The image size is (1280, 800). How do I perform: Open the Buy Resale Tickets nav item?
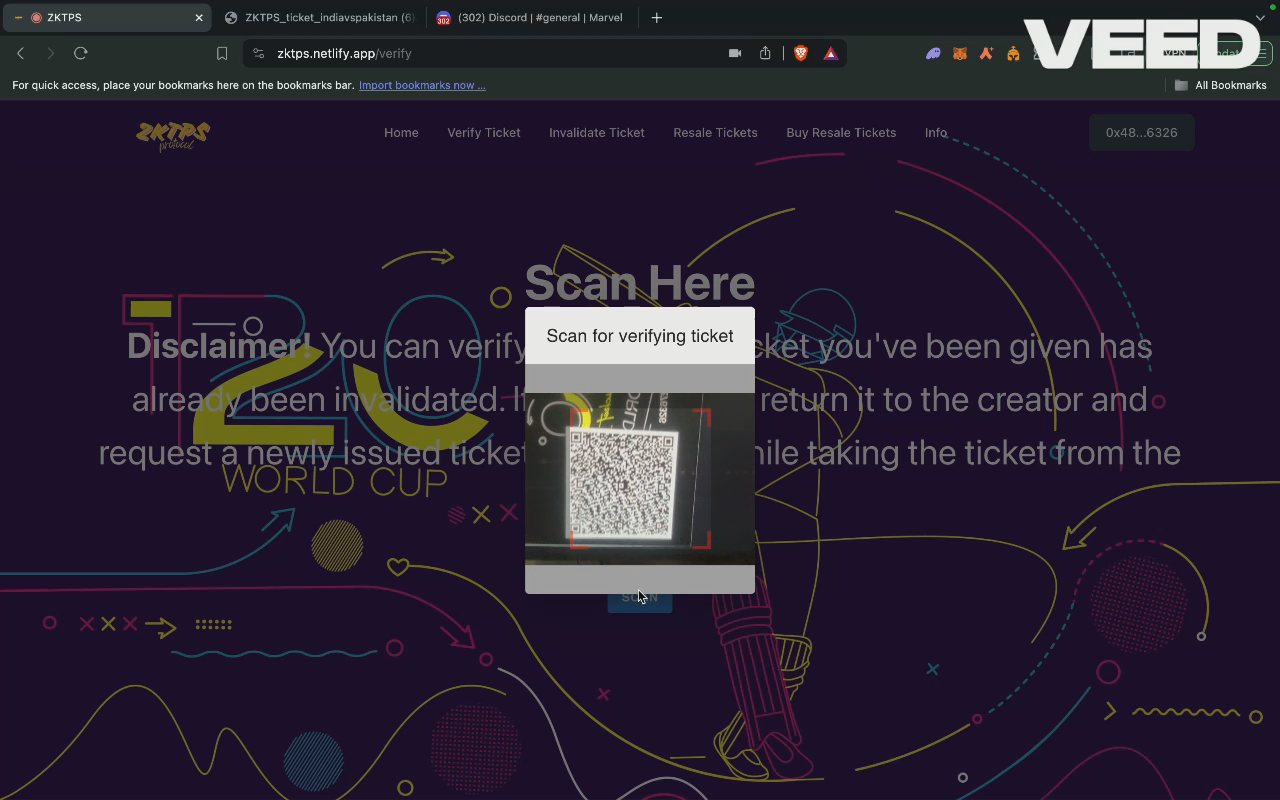pyautogui.click(x=841, y=132)
